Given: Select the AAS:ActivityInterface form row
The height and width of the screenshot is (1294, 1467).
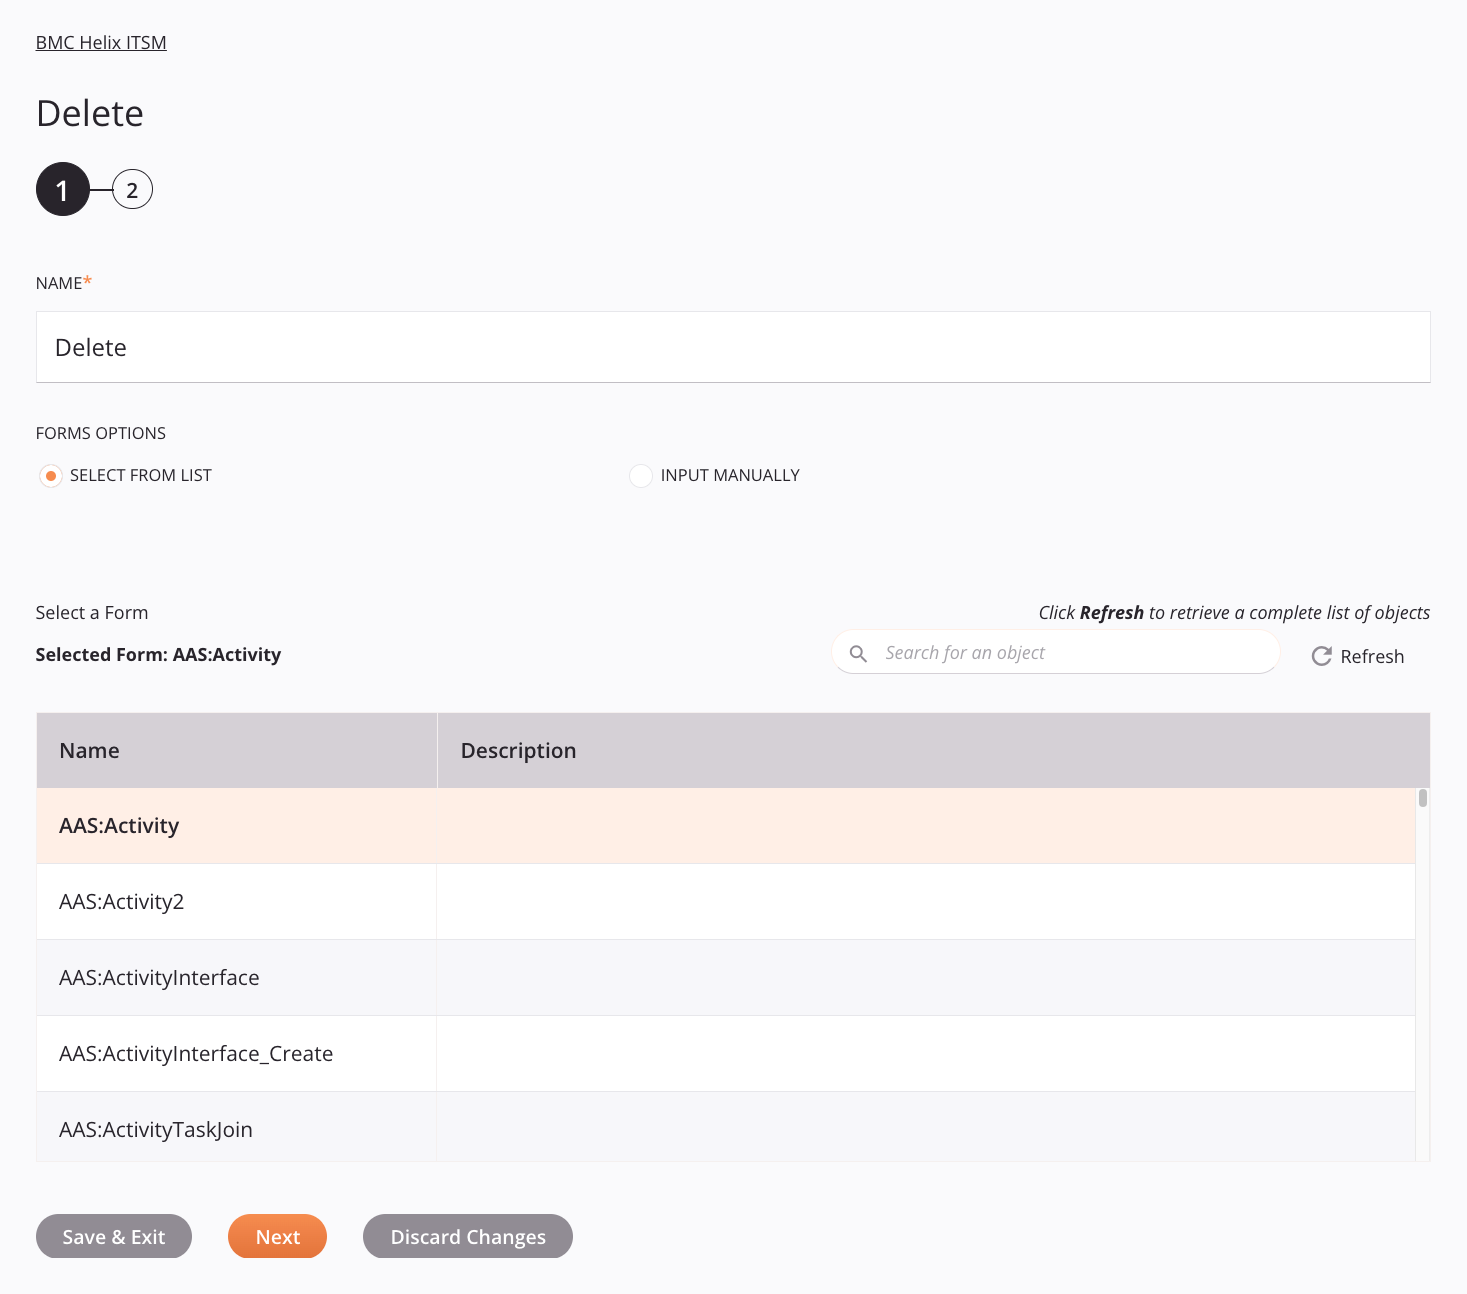Looking at the screenshot, I should coord(726,978).
